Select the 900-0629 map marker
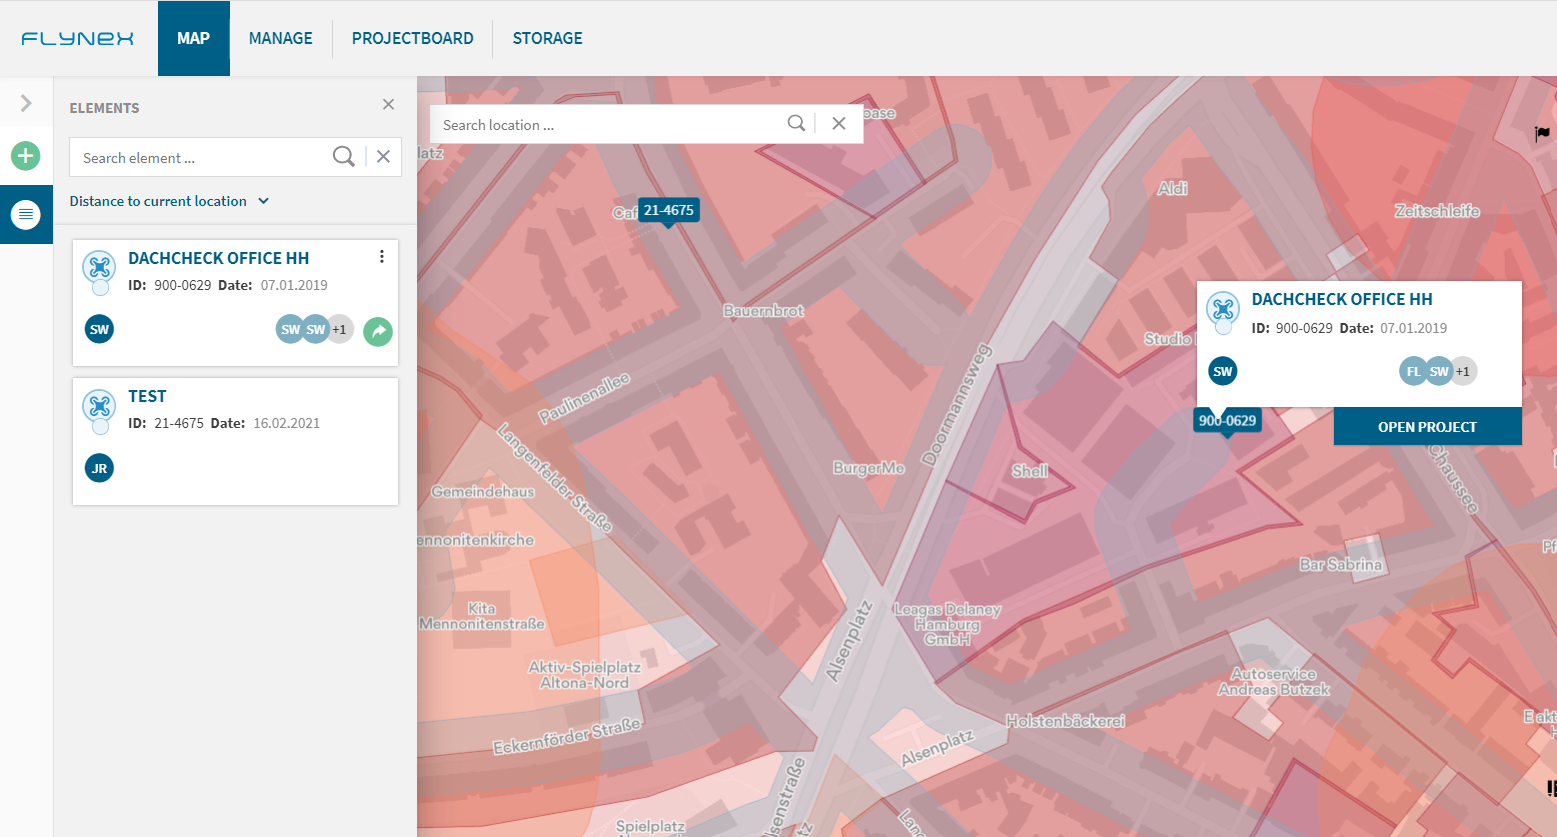Screen dimensions: 1557x837 [1227, 421]
